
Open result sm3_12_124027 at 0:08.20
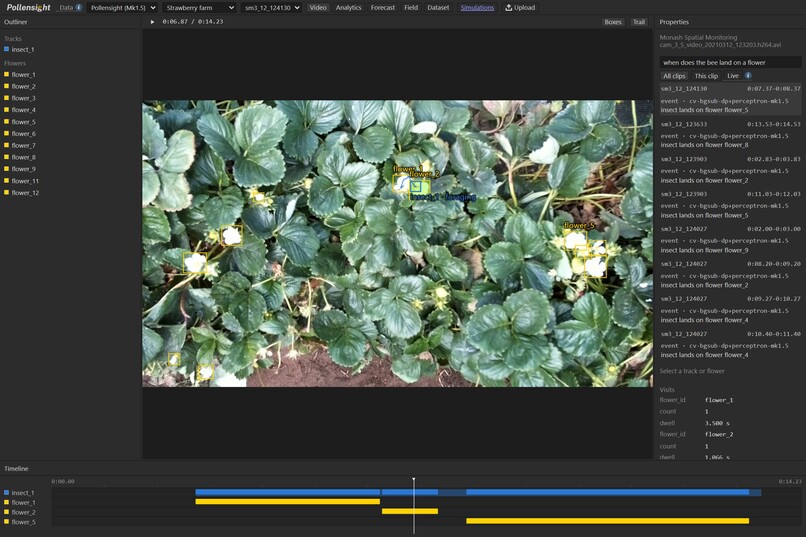730,274
